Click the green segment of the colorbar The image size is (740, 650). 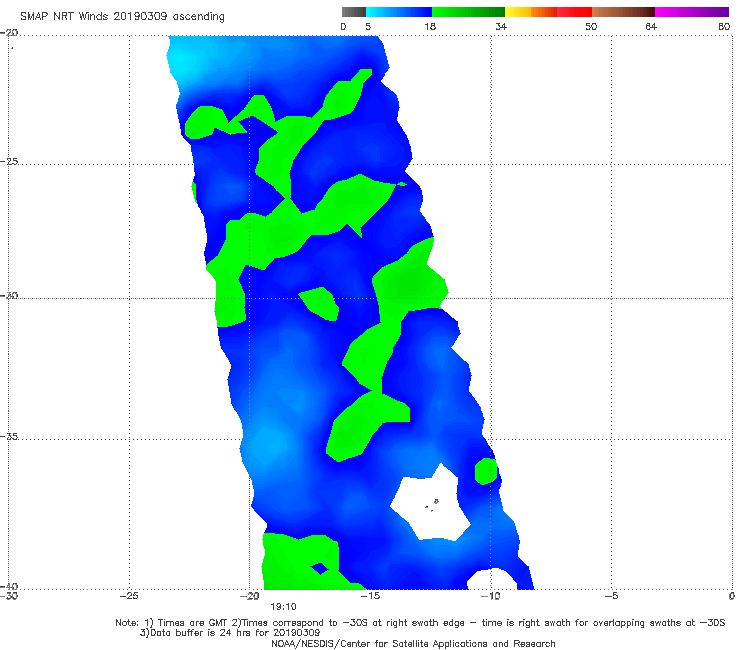(x=468, y=12)
